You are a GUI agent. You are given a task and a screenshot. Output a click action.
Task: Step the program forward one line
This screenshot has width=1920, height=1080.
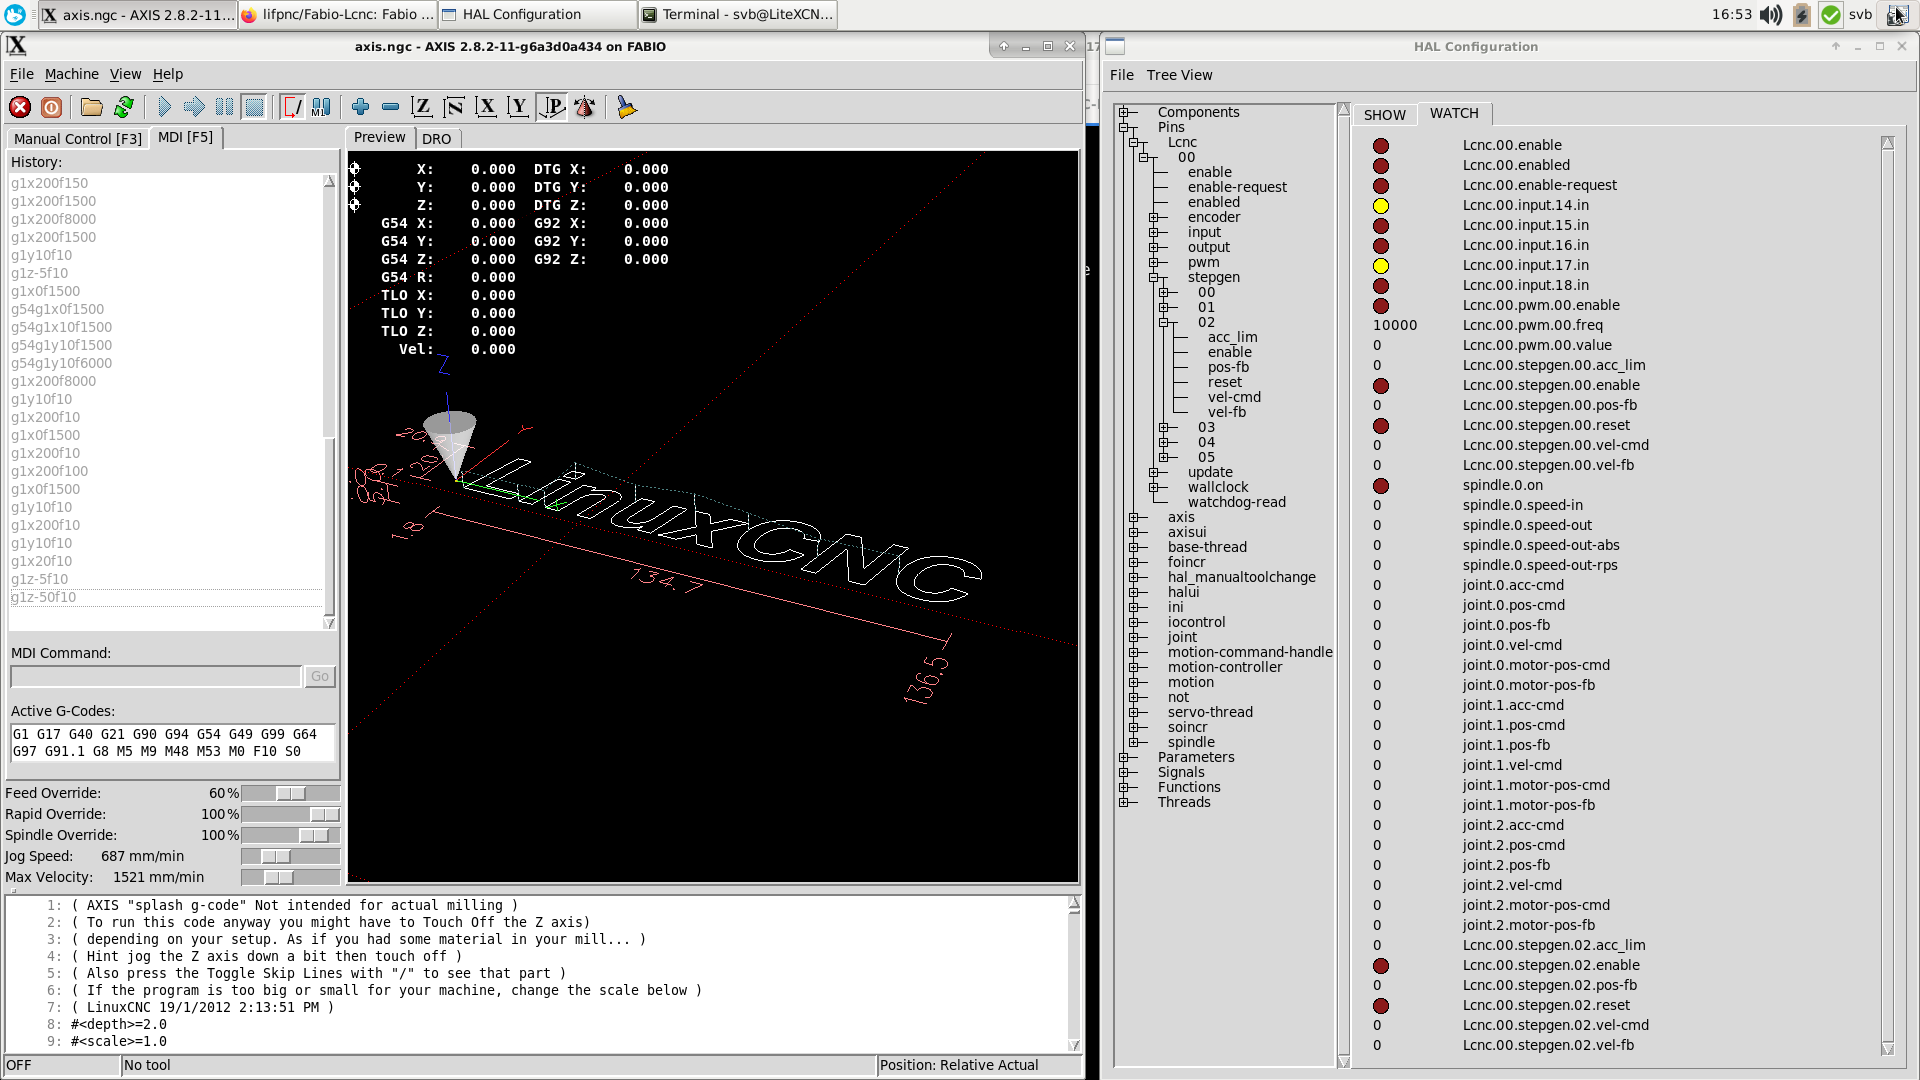tap(194, 107)
